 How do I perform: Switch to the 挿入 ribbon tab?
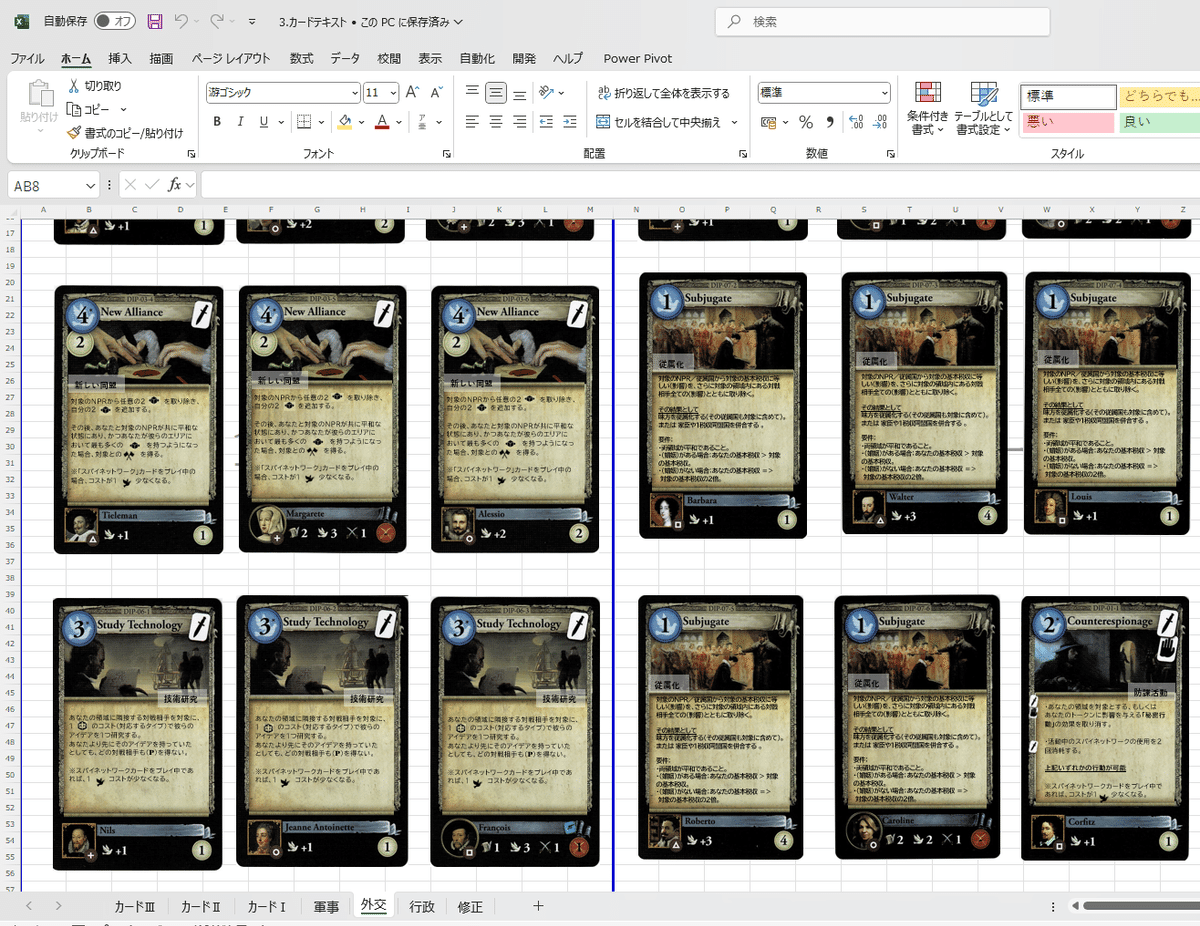pos(120,59)
